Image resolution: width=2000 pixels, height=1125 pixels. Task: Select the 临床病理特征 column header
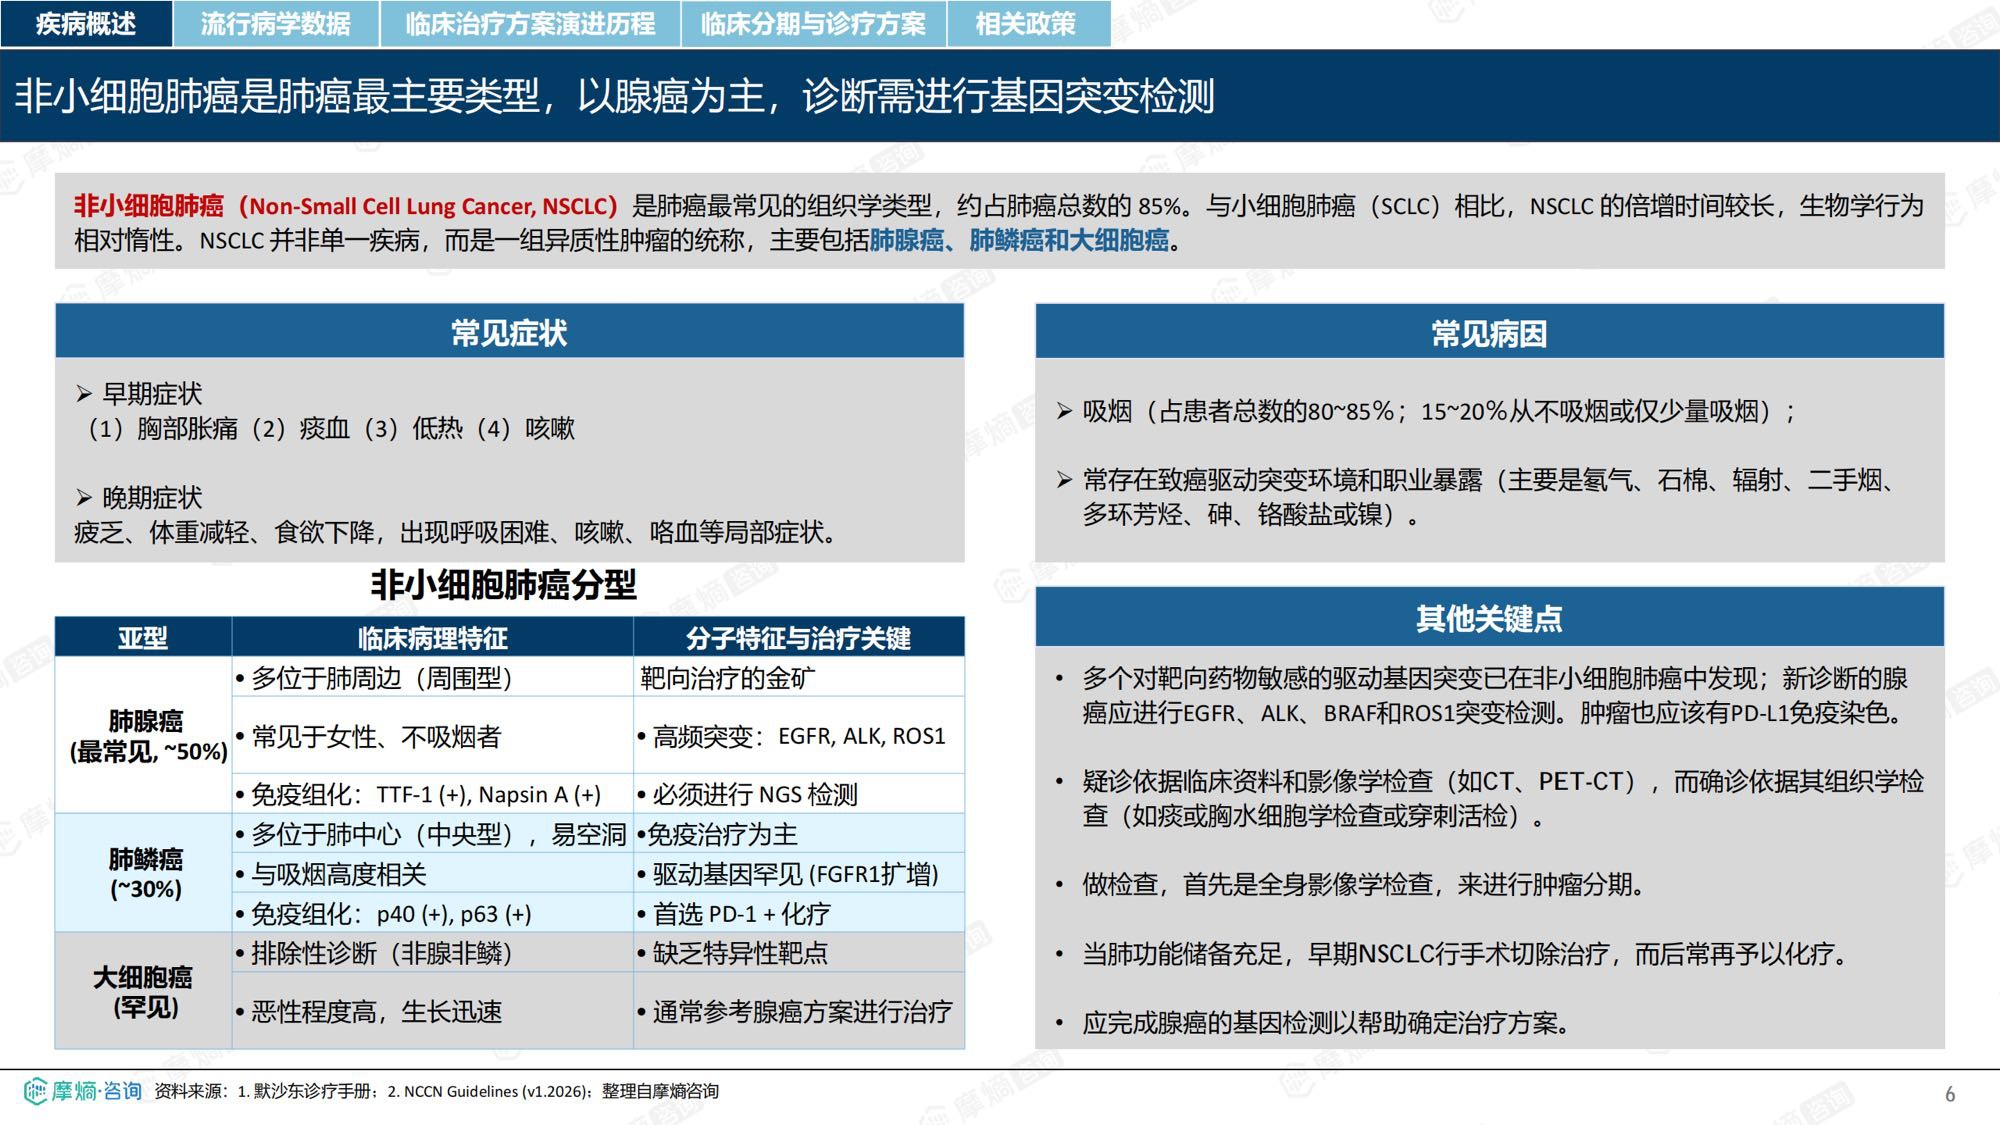point(432,637)
